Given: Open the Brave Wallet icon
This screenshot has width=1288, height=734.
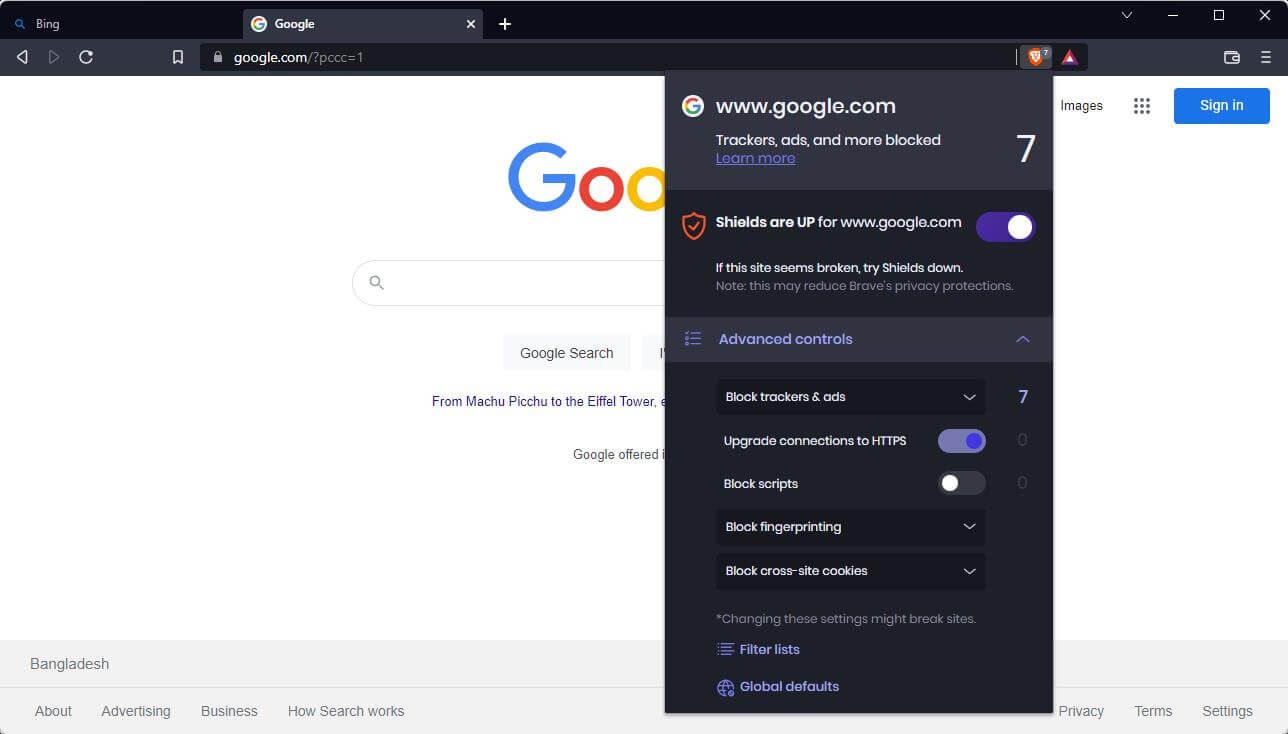Looking at the screenshot, I should [1232, 57].
